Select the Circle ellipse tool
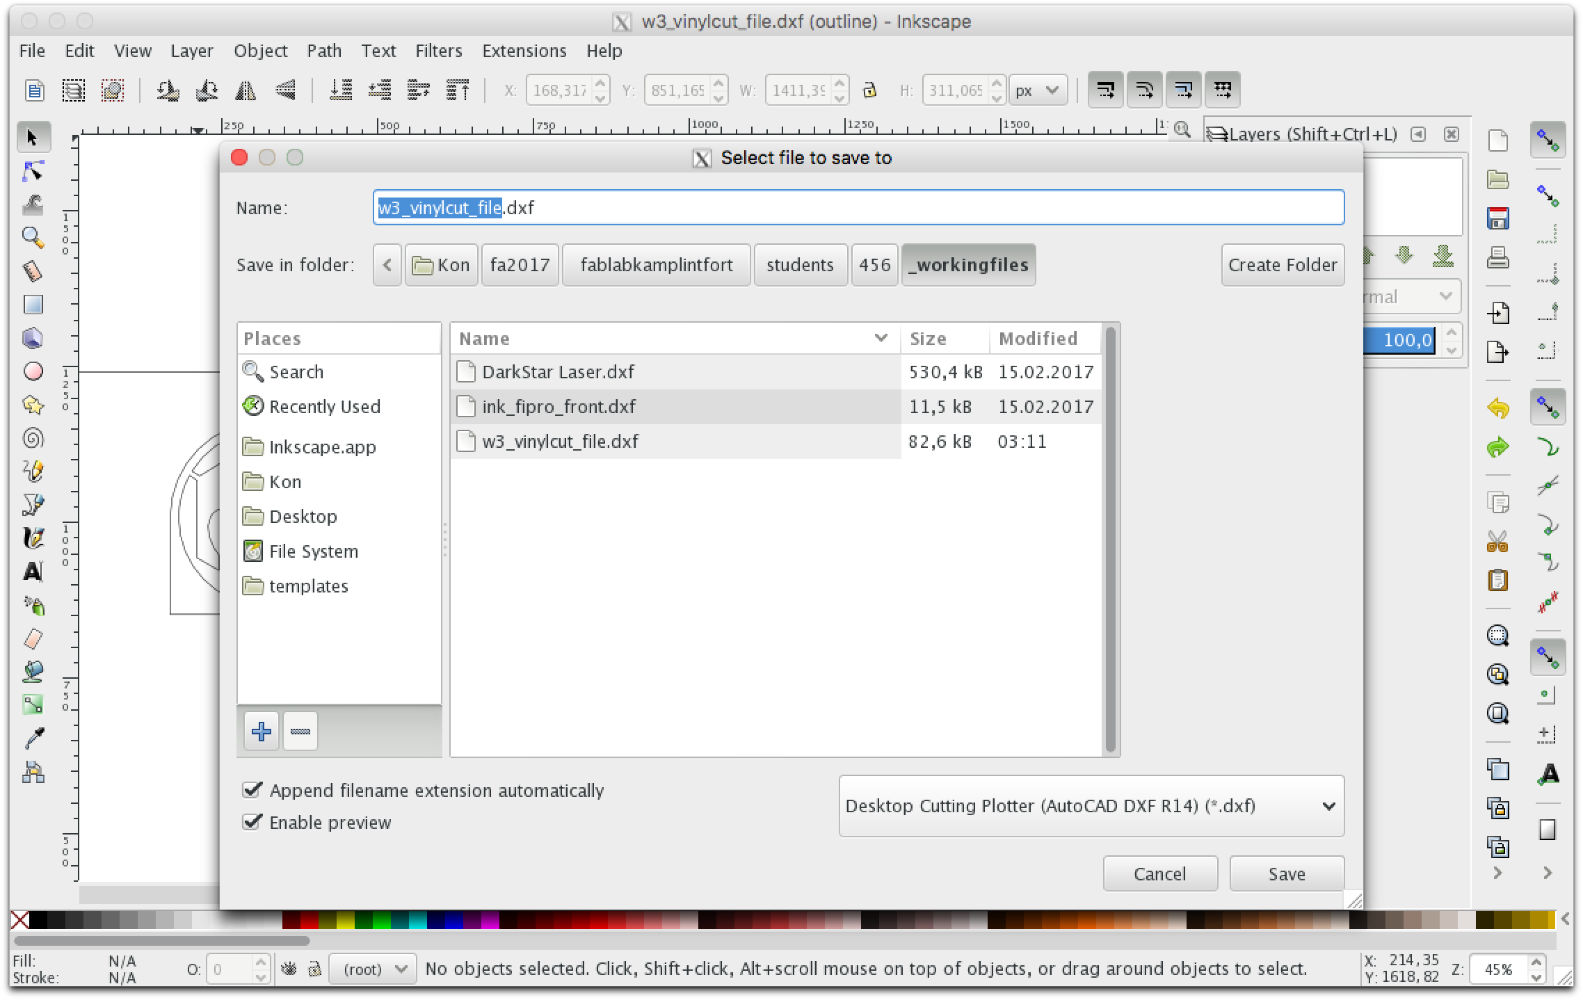 33,371
